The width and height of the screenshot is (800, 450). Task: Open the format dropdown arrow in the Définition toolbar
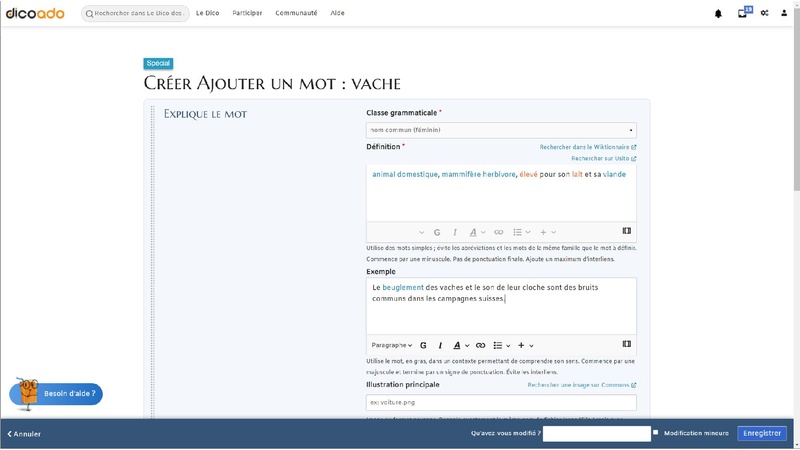421,233
